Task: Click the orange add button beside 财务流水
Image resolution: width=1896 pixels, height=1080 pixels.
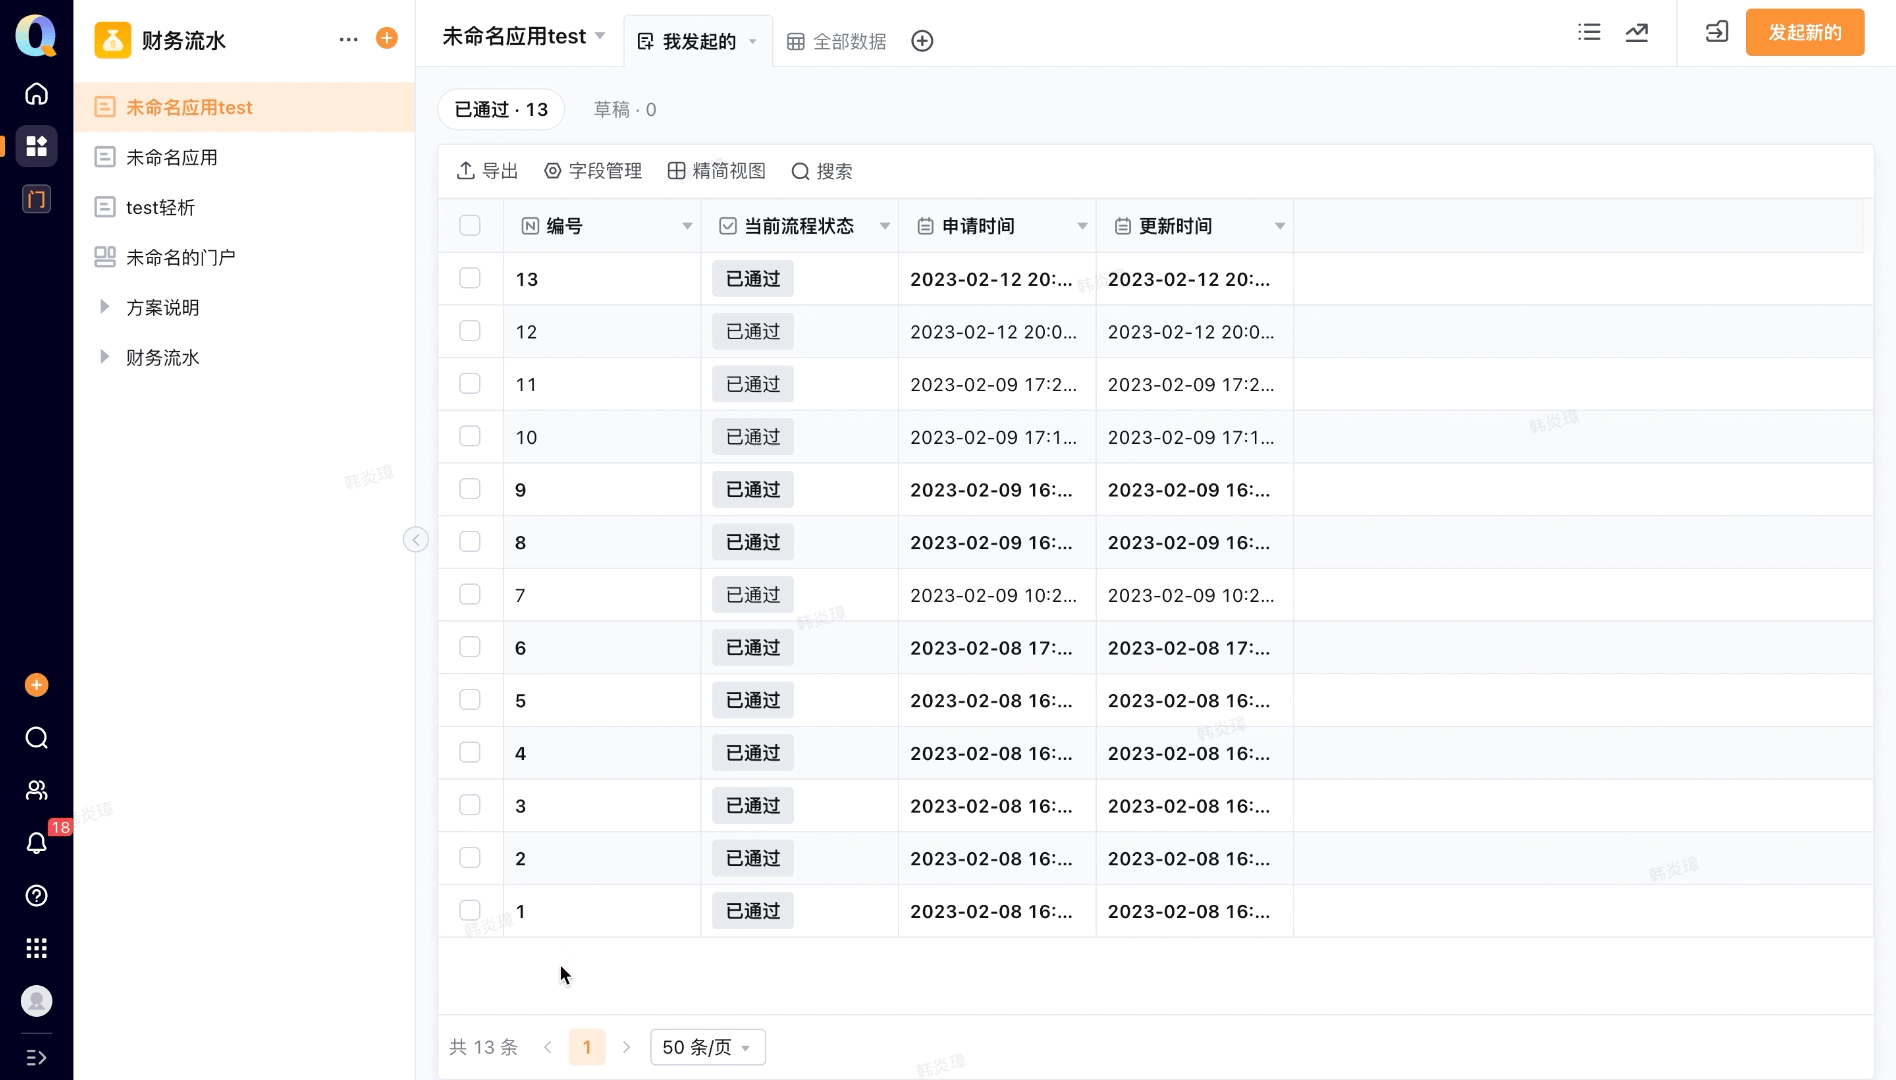Action: click(387, 38)
